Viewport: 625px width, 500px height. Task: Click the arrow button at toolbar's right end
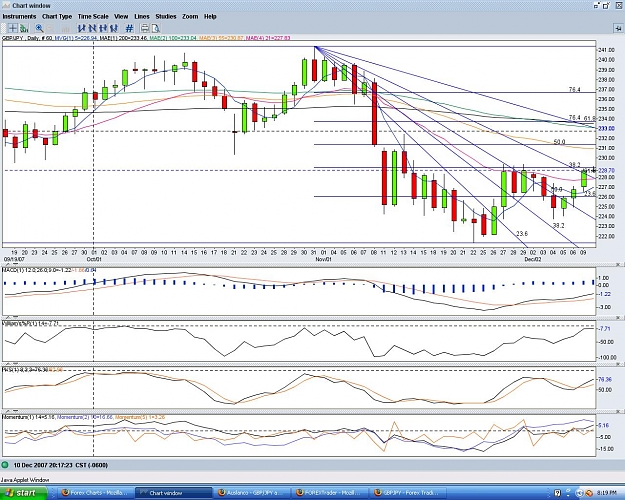(618, 28)
